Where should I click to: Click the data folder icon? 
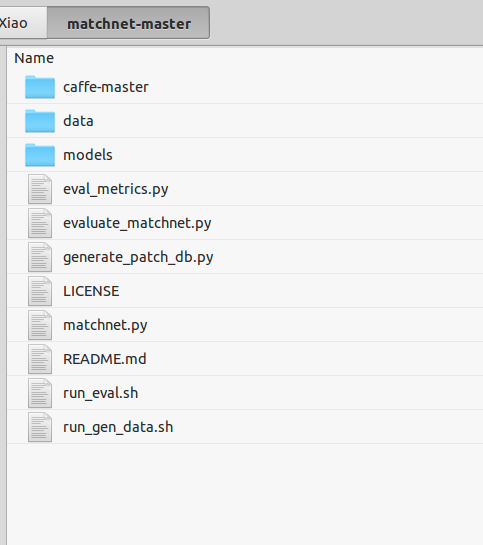40,121
